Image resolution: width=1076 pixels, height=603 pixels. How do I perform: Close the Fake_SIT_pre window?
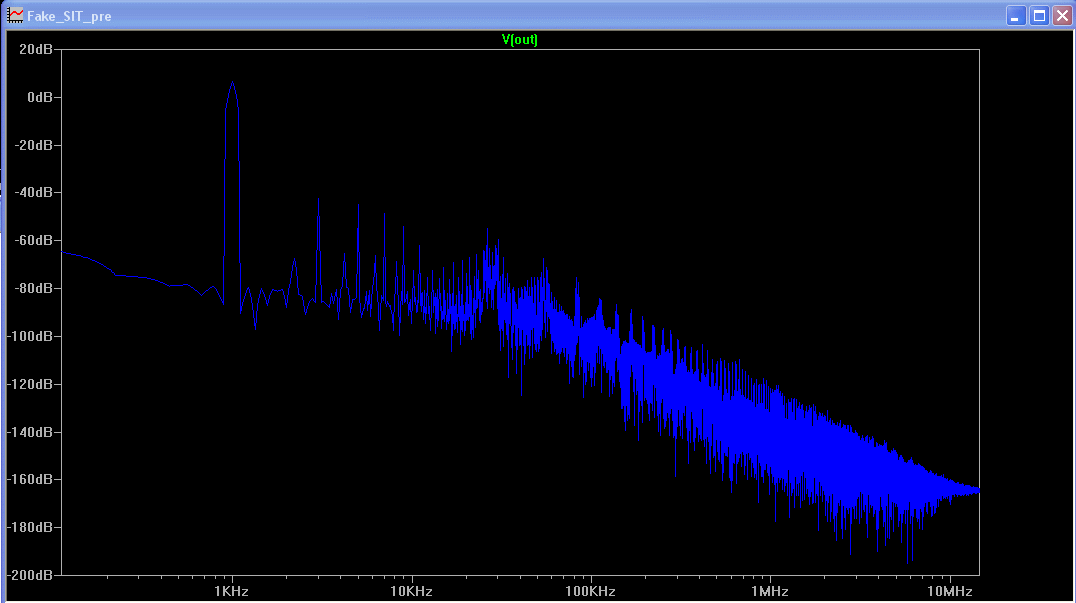[x=1062, y=15]
